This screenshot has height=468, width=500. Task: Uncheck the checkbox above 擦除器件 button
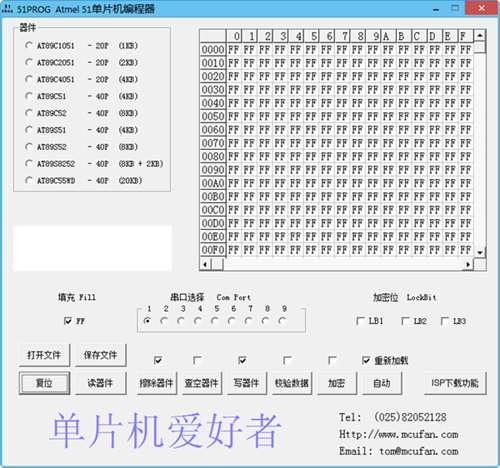(158, 360)
